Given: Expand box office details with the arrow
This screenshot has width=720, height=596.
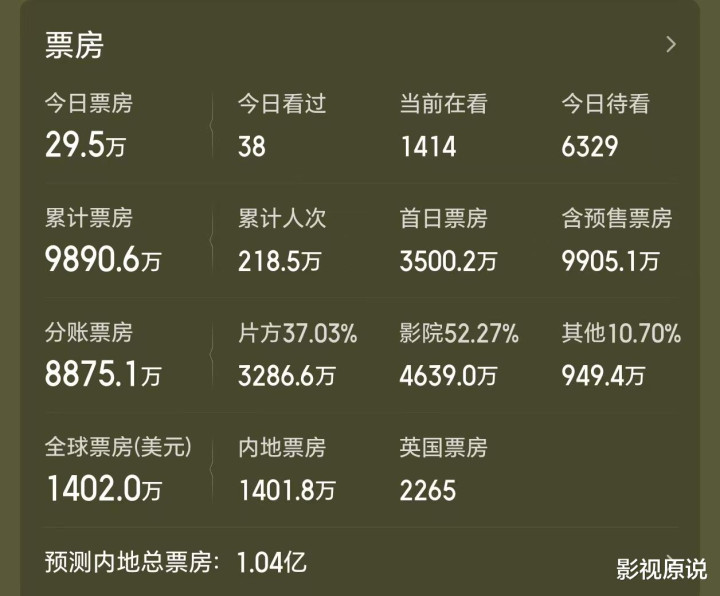Looking at the screenshot, I should click(670, 44).
